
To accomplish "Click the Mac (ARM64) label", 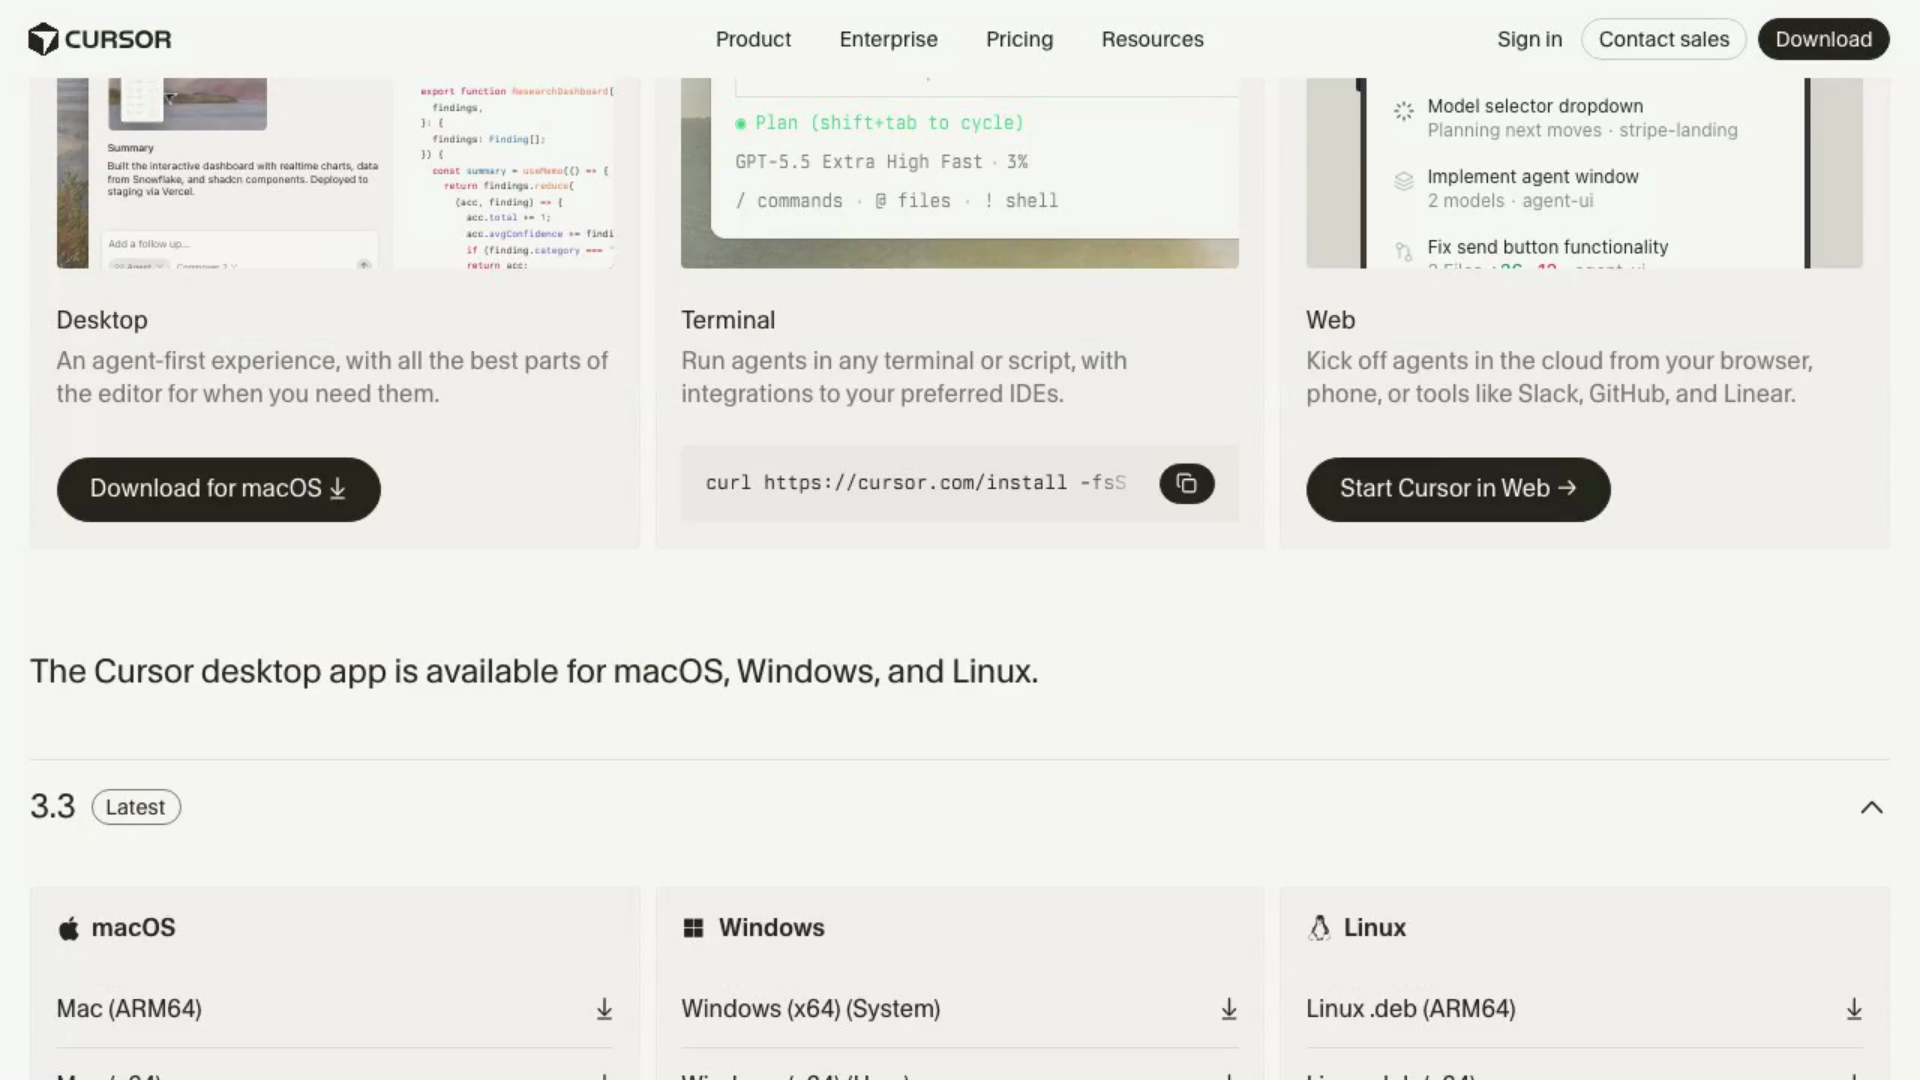I will 129,1009.
